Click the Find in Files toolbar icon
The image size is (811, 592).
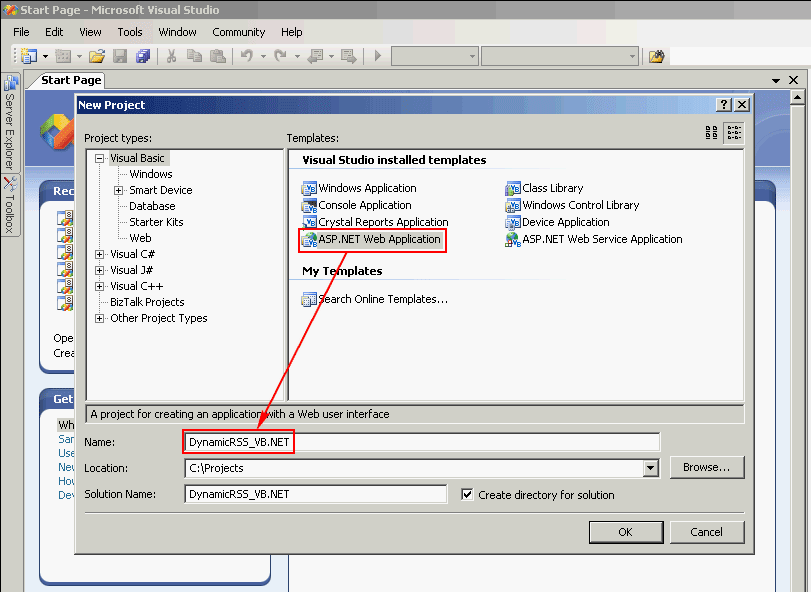[656, 56]
